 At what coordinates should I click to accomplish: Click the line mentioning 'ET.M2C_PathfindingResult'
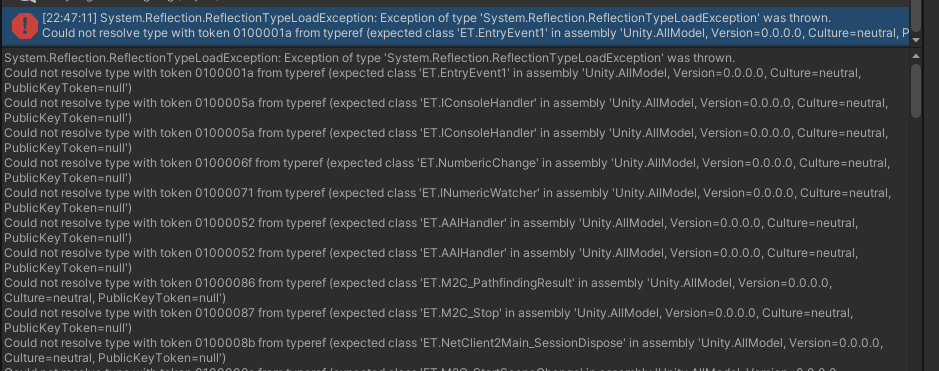418,290
